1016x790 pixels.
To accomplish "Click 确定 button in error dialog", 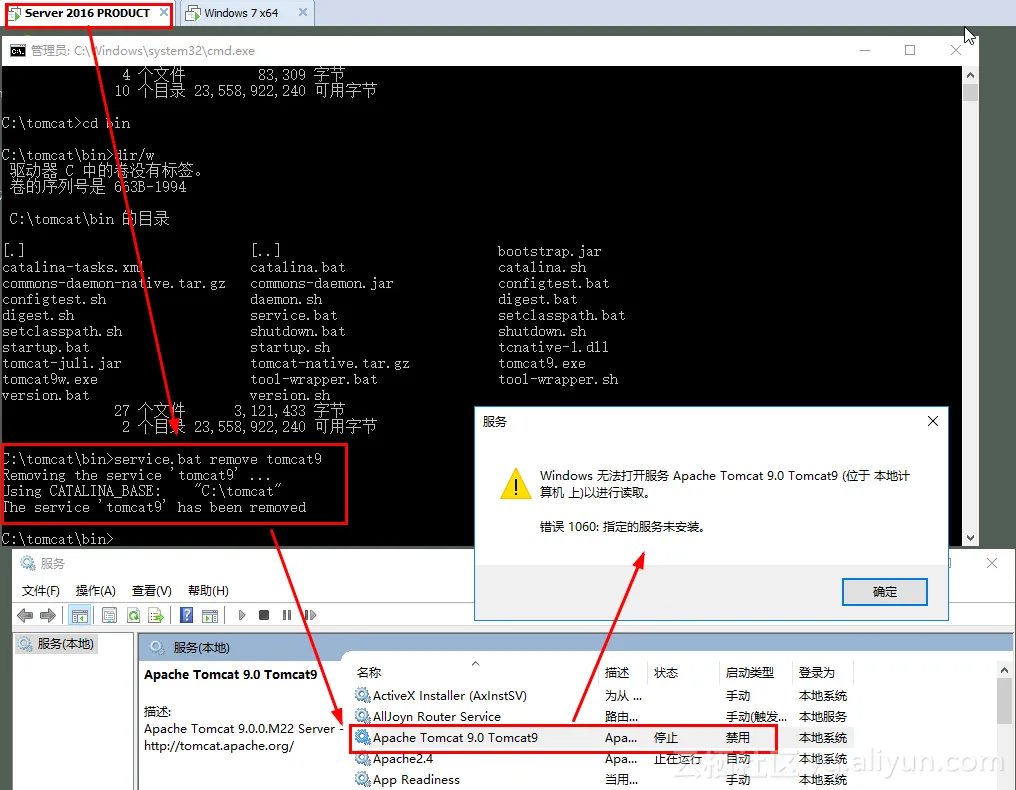I will coord(884,592).
